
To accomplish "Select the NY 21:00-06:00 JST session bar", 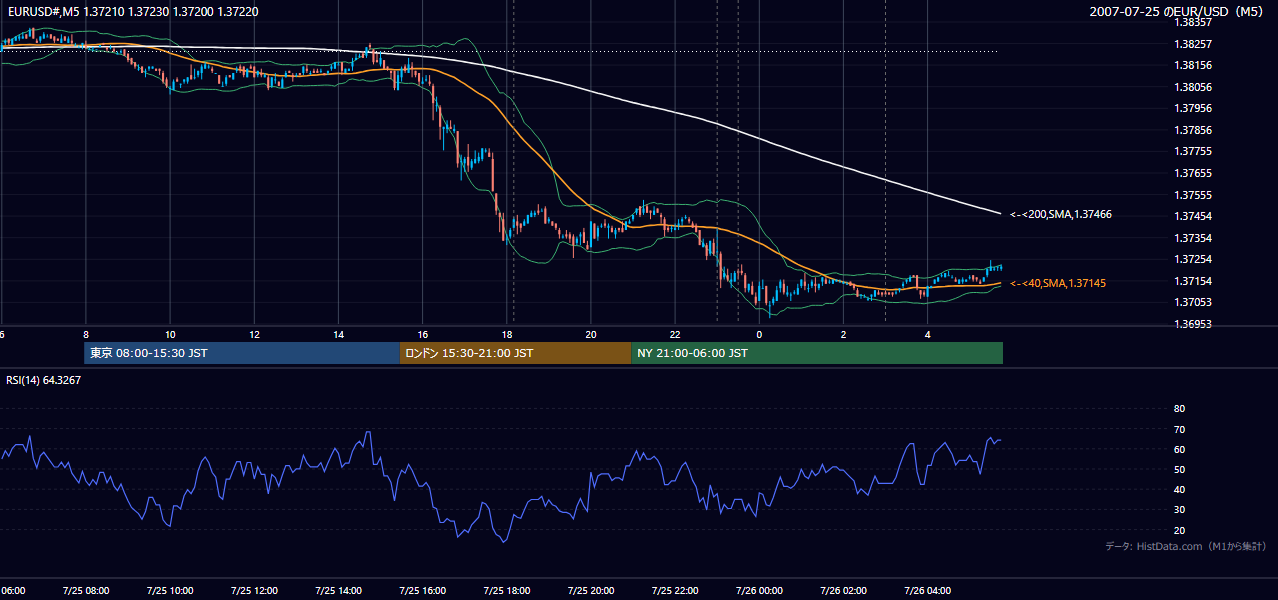I will point(817,353).
